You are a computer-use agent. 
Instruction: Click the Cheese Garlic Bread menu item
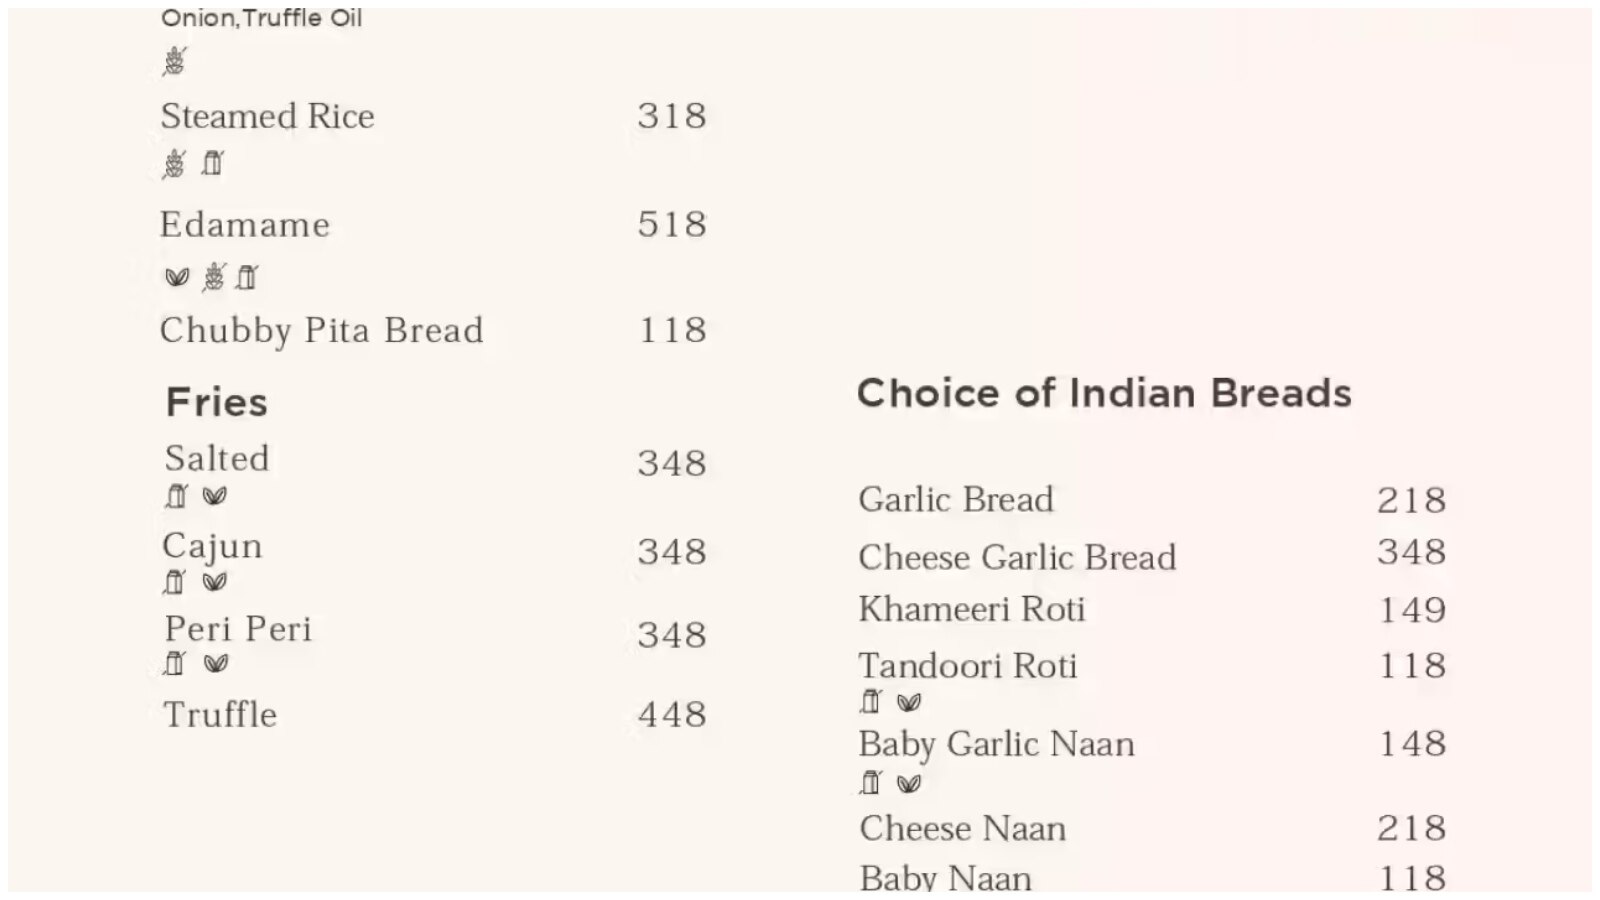coord(1017,557)
